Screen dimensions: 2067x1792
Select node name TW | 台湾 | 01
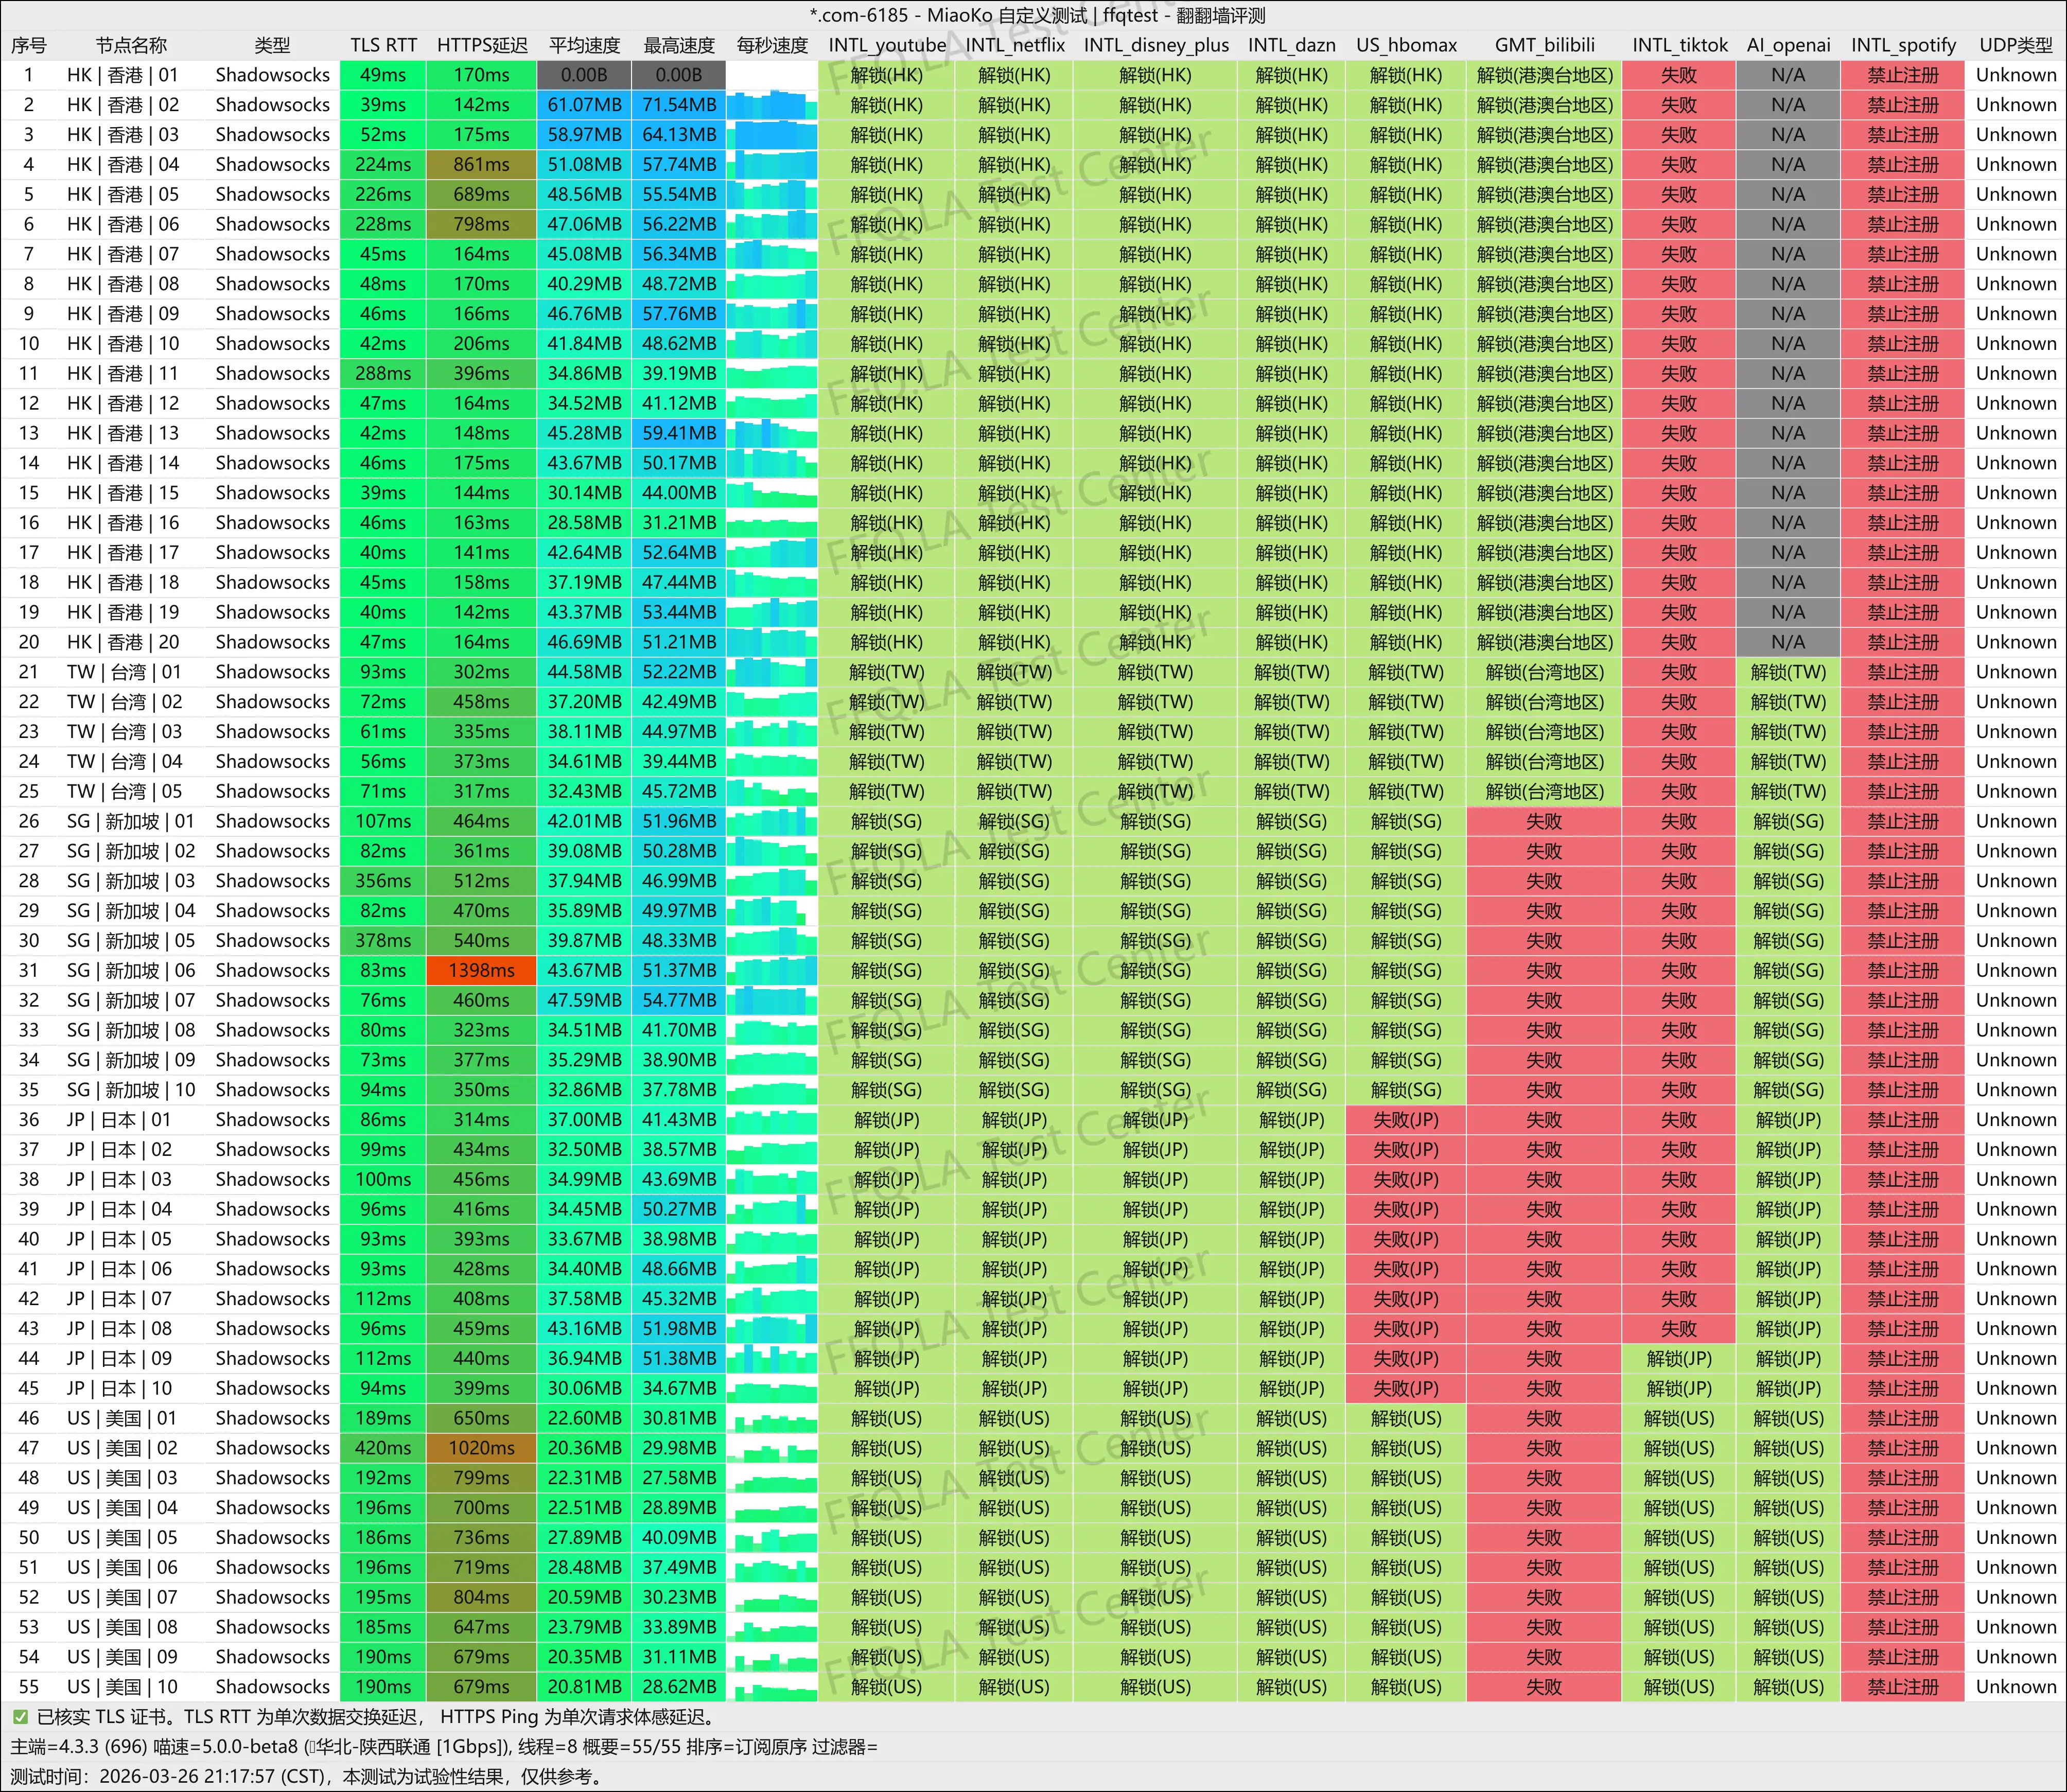tap(124, 672)
